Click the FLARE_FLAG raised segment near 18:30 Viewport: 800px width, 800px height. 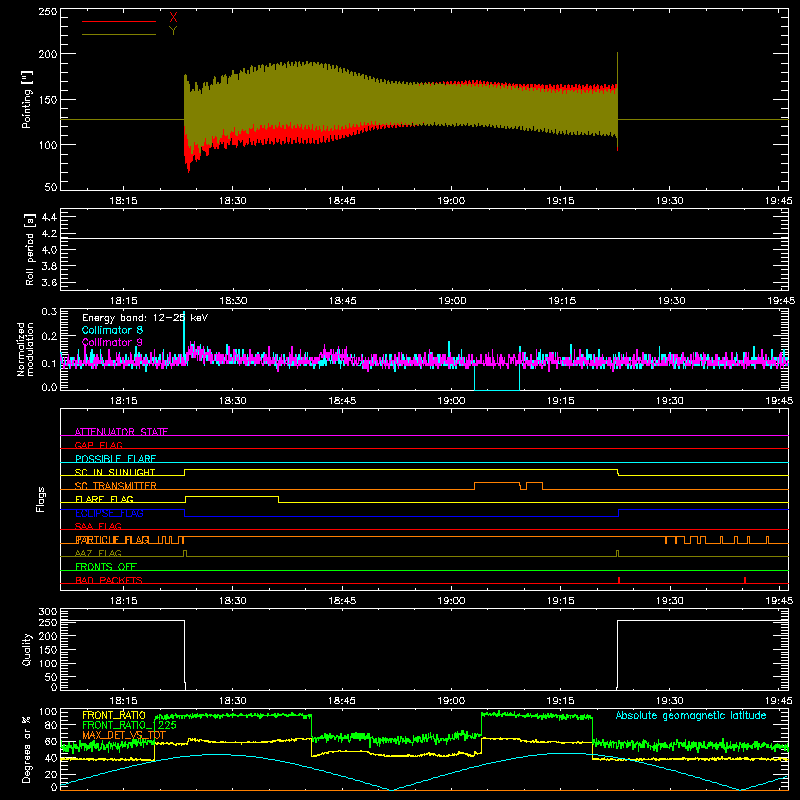point(232,496)
